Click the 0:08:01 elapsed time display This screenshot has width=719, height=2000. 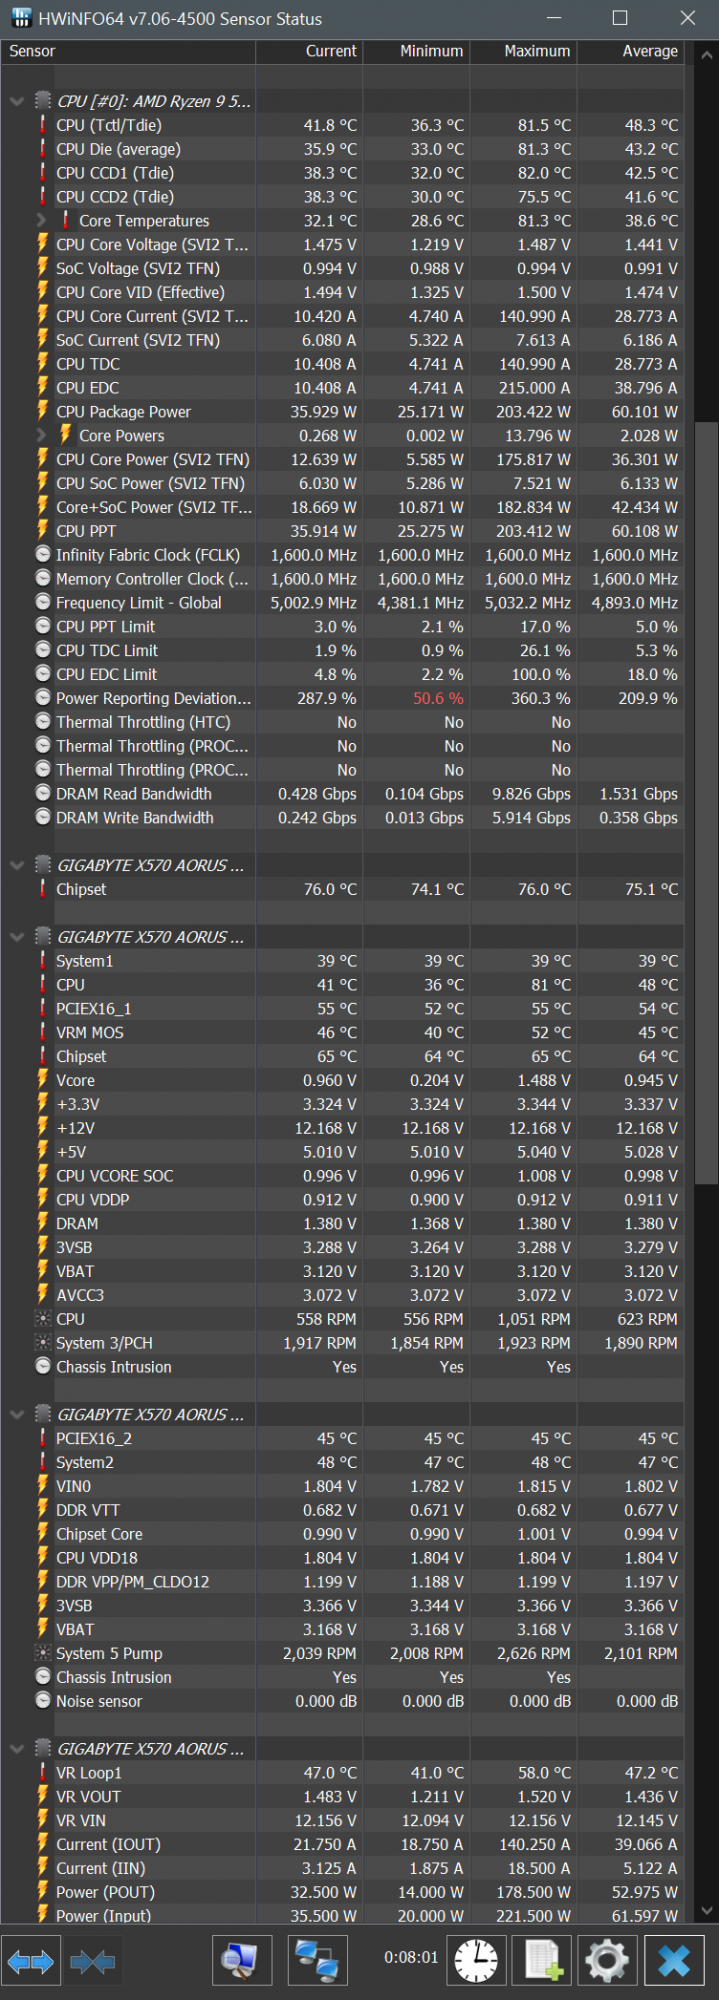411,1957
